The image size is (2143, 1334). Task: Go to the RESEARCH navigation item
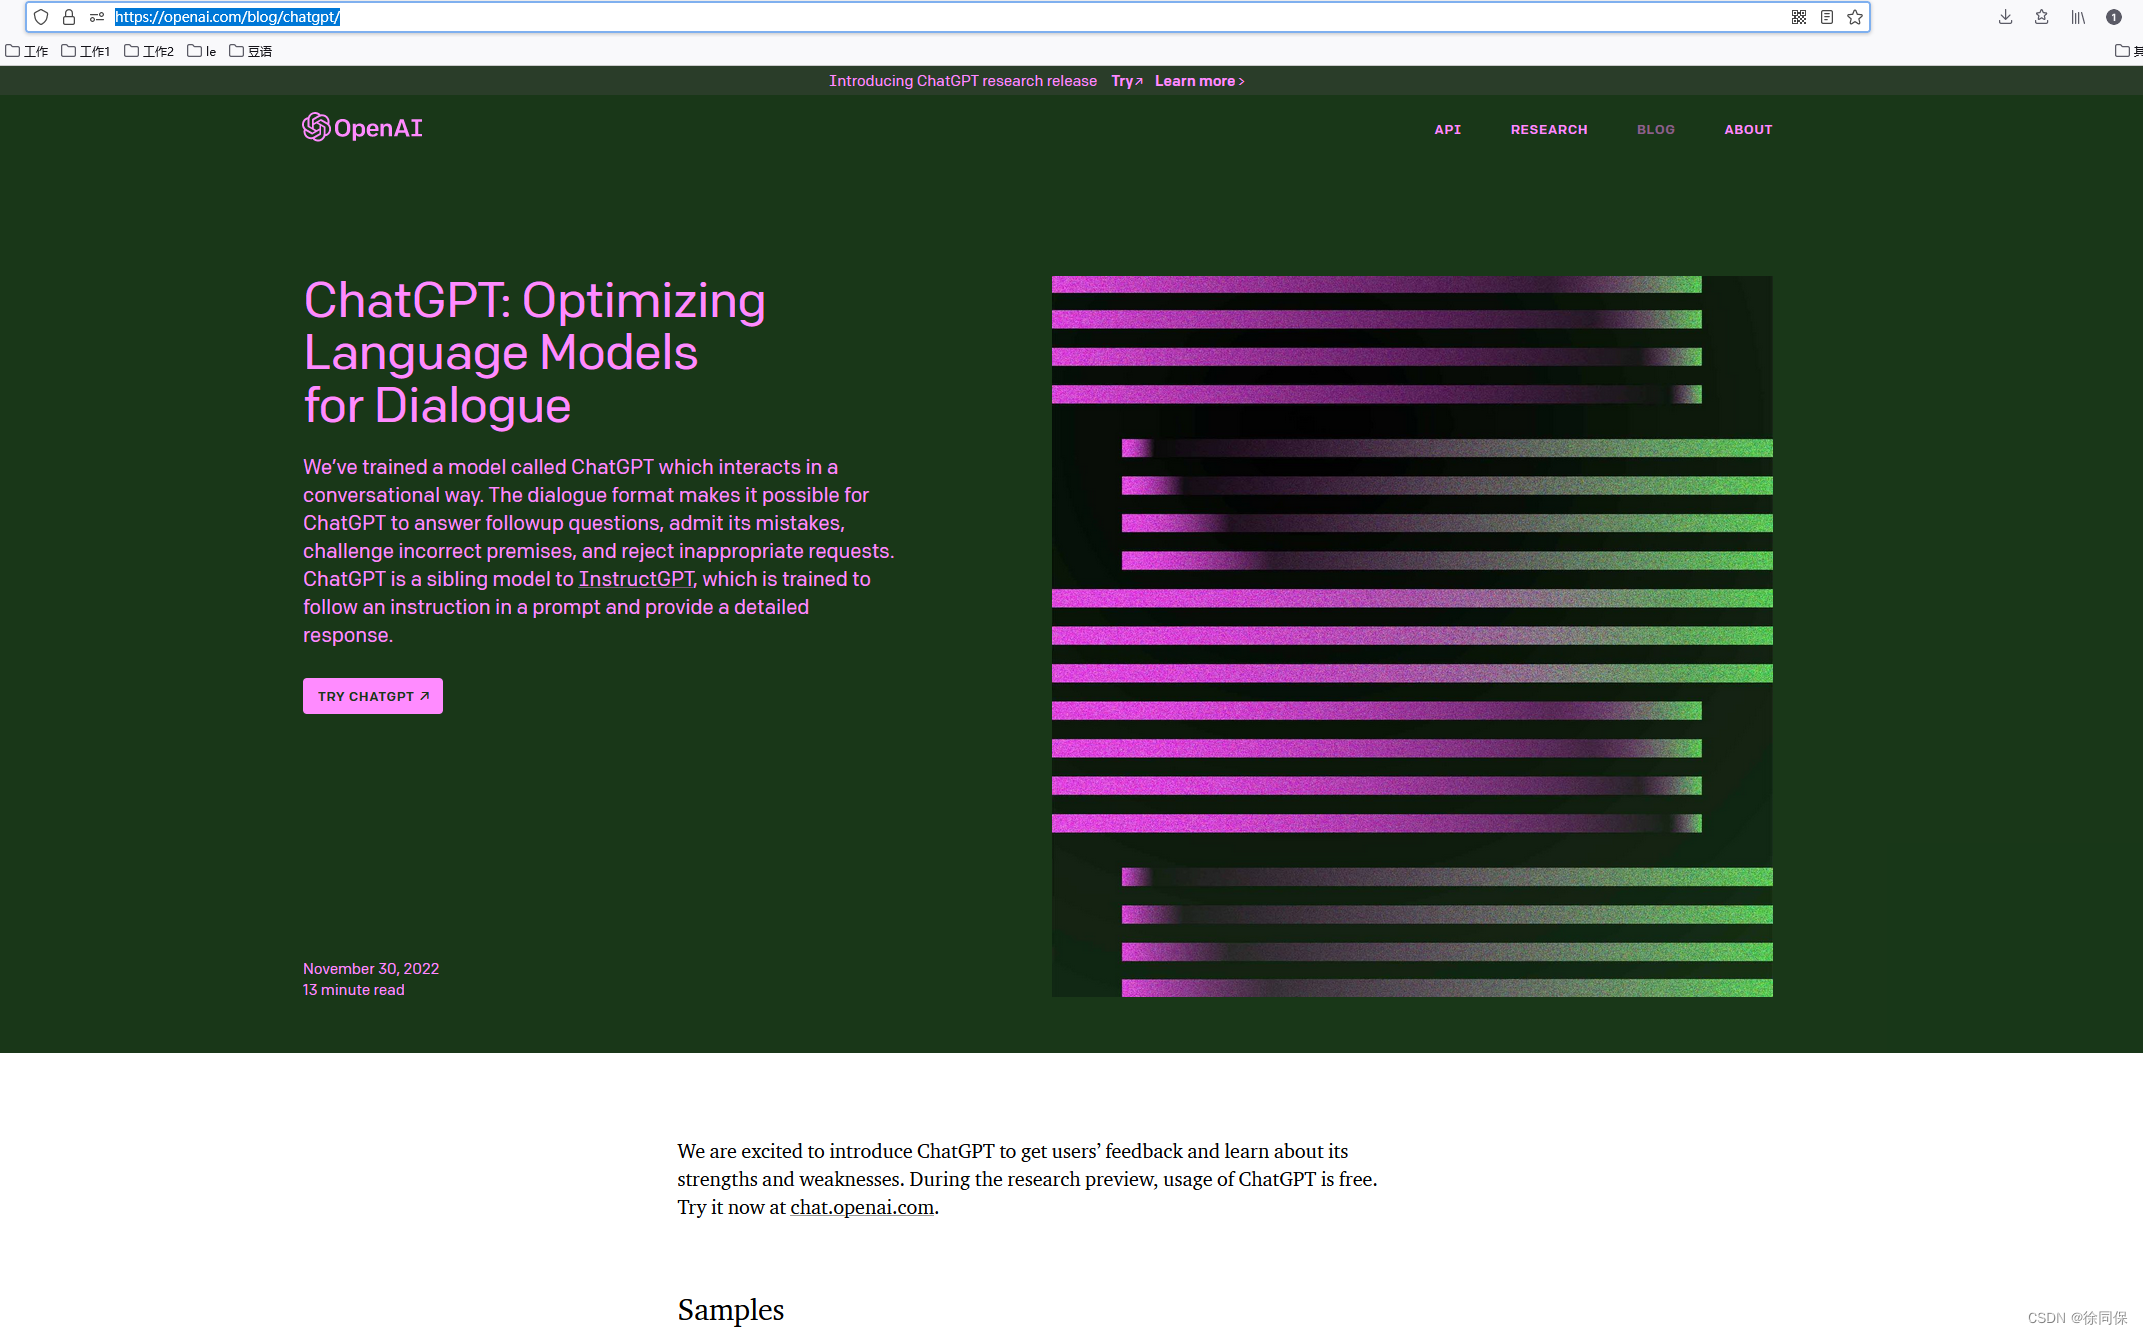[x=1548, y=130]
